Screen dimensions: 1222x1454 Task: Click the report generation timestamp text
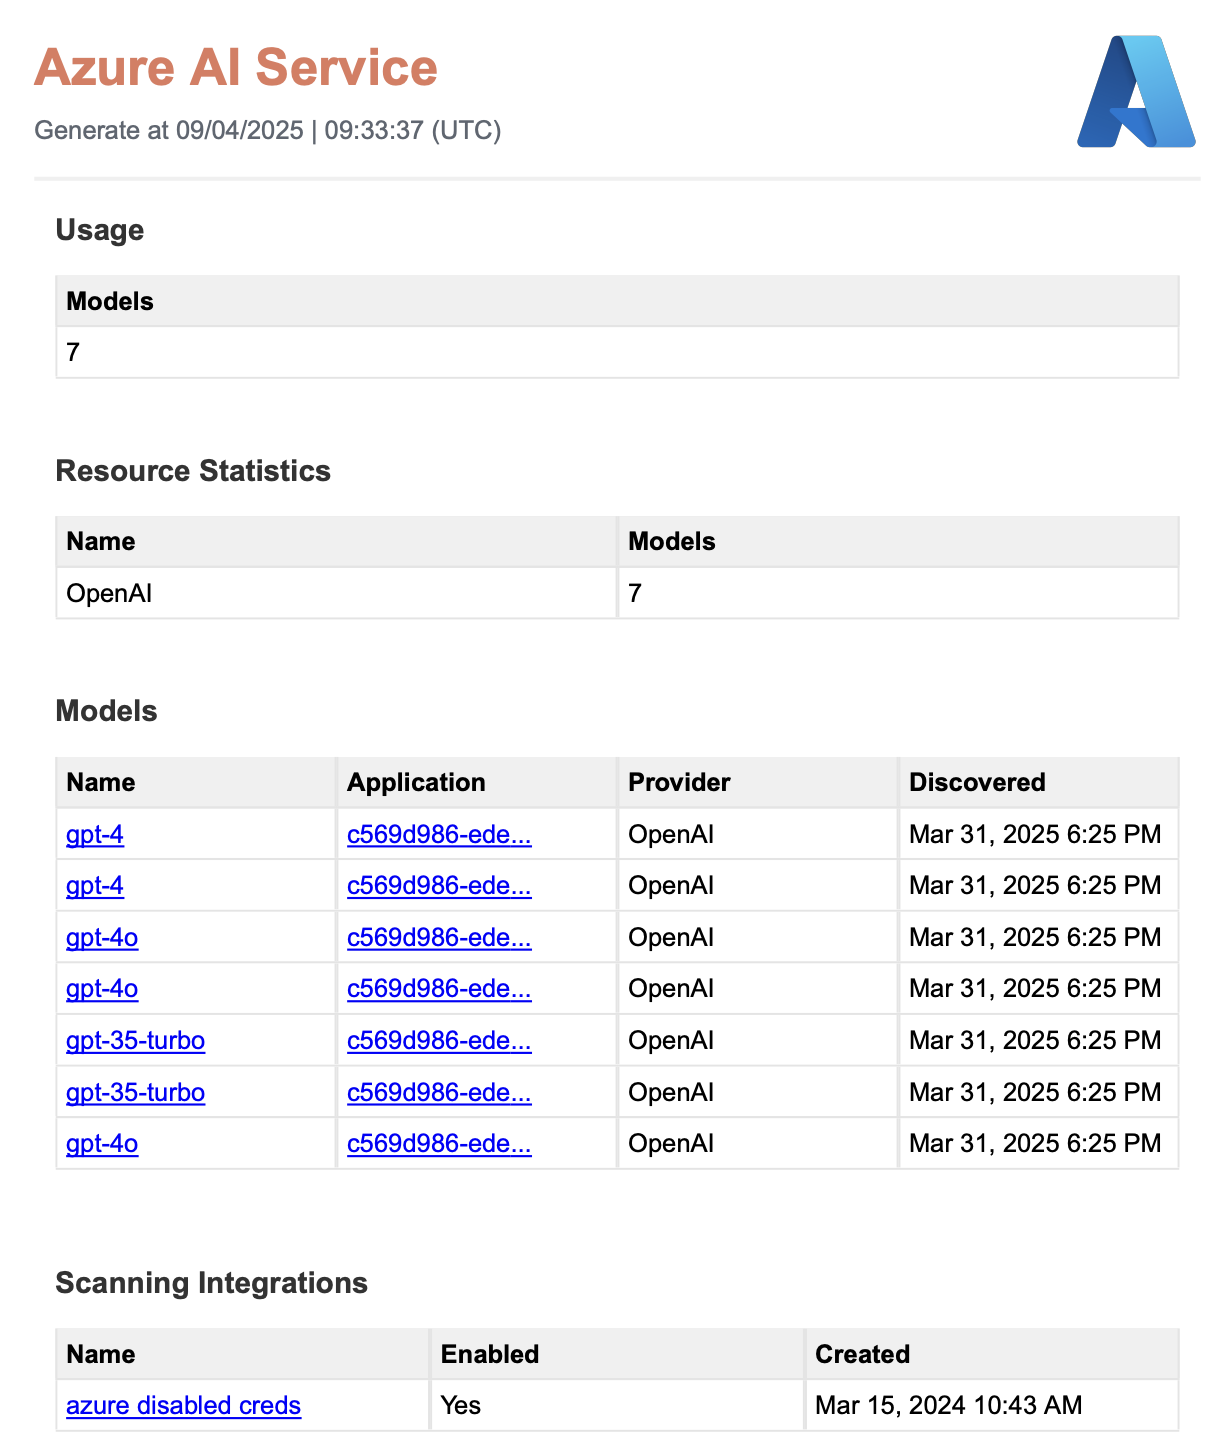click(268, 130)
